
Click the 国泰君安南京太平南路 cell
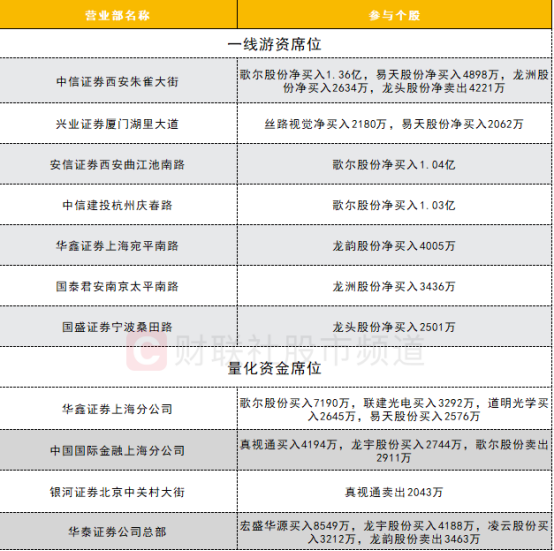coord(118,286)
